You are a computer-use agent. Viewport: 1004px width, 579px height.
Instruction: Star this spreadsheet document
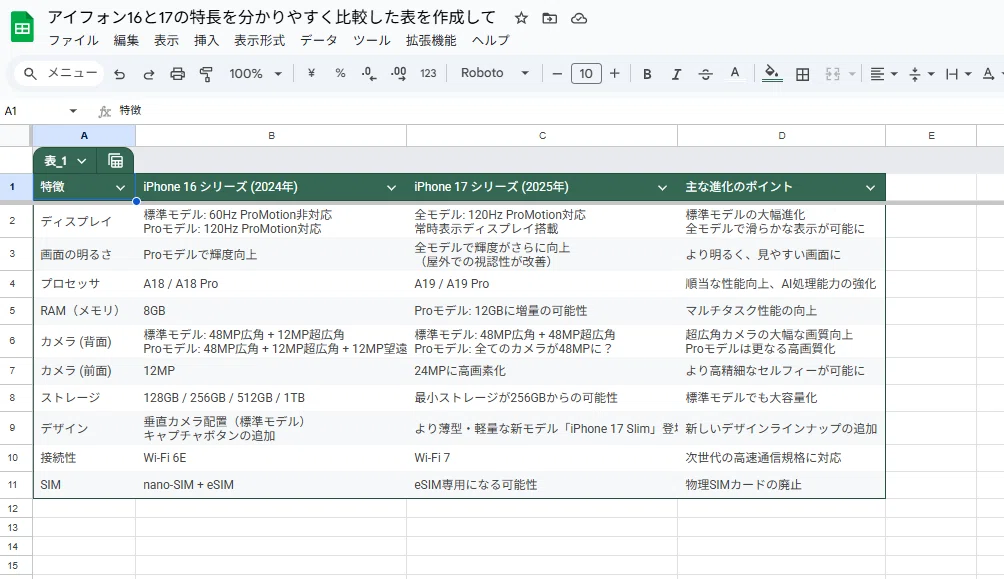tap(521, 18)
